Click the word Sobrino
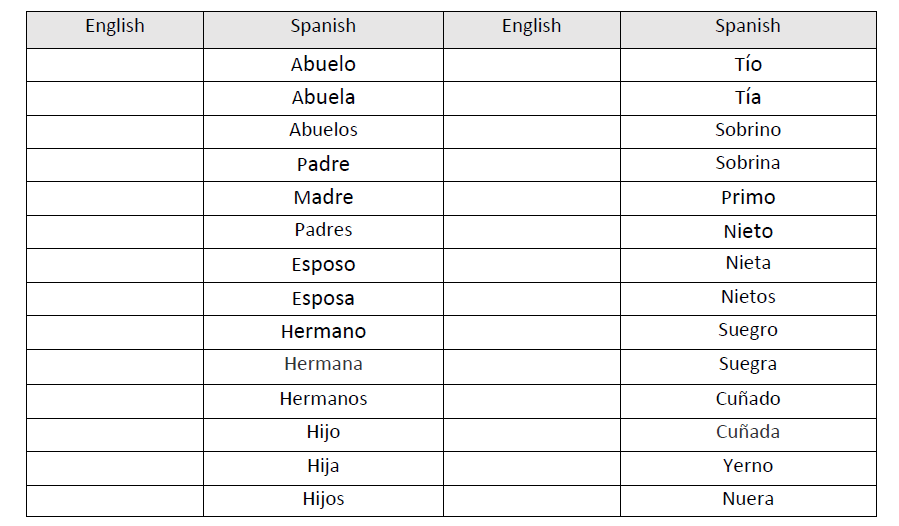Screen dimensions: 899x526 (748, 130)
